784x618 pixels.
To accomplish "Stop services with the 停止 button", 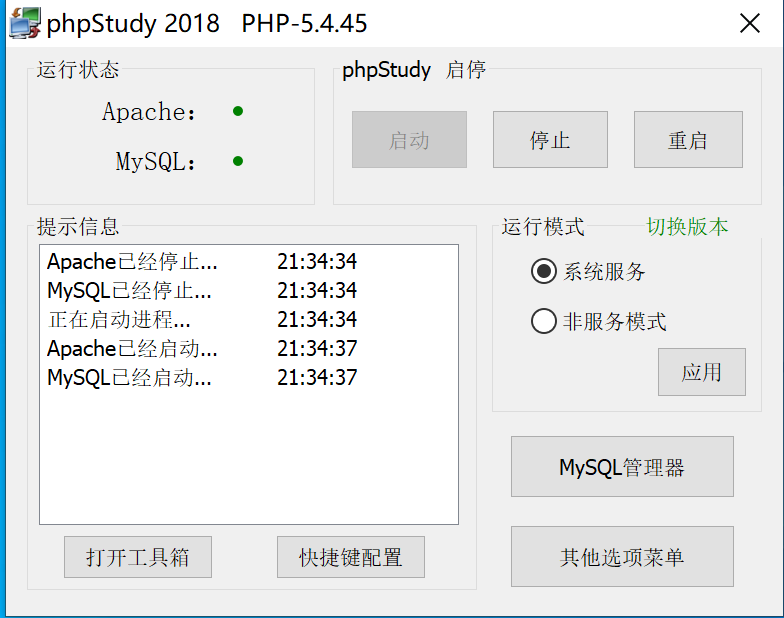I will (550, 140).
